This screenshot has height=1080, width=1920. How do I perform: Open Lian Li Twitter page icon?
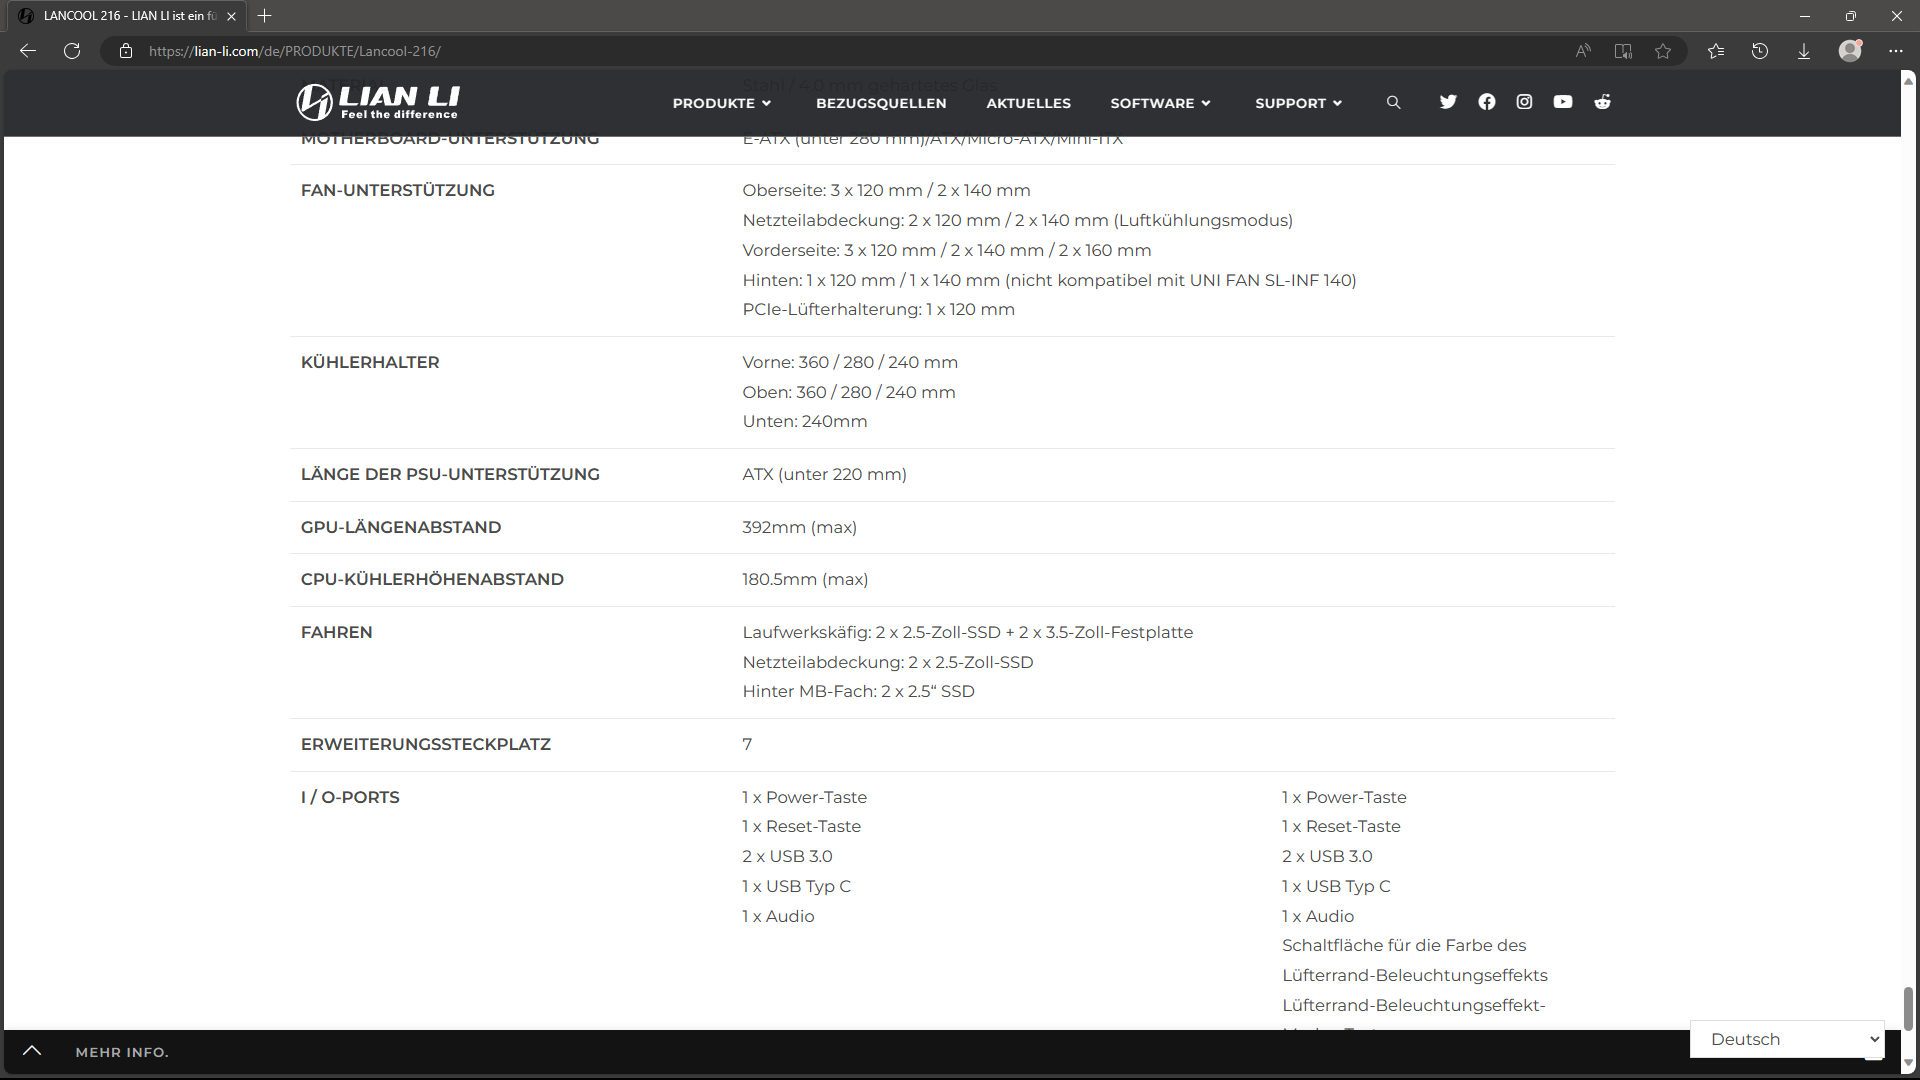[x=1448, y=102]
